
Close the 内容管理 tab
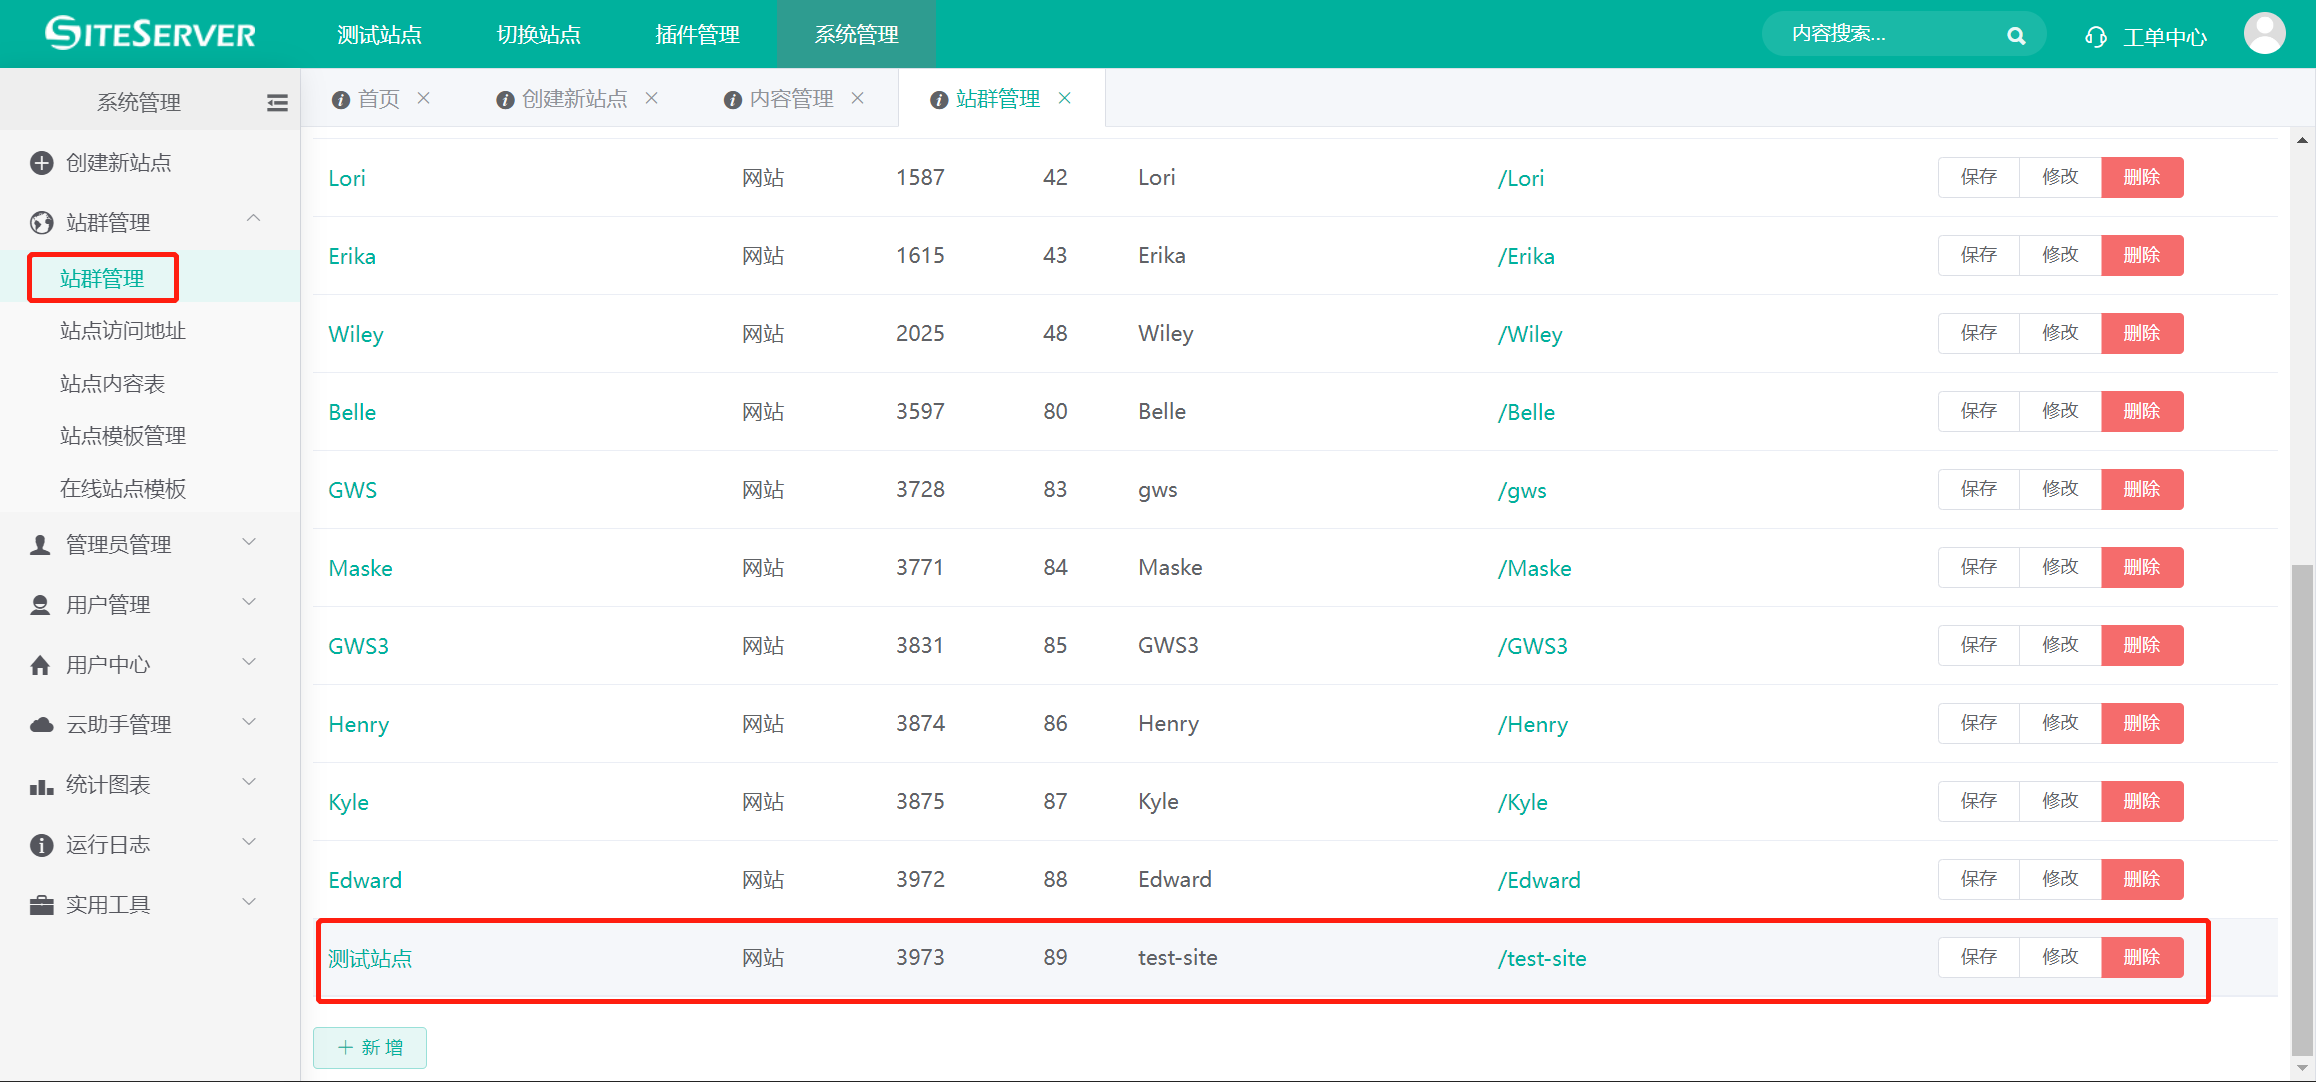coord(858,98)
